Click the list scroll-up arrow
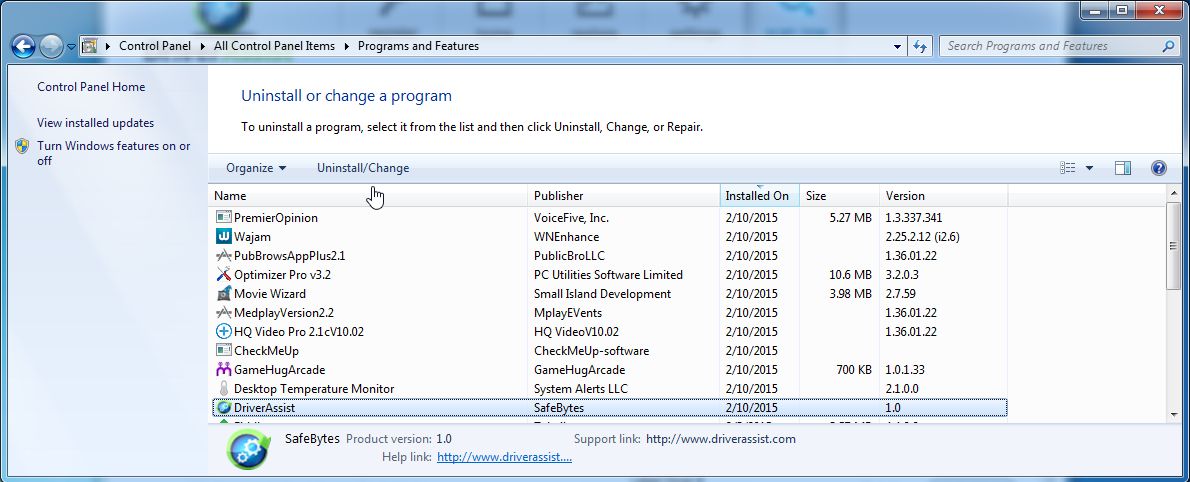Screen dimensions: 1190x482 tap(1174, 193)
